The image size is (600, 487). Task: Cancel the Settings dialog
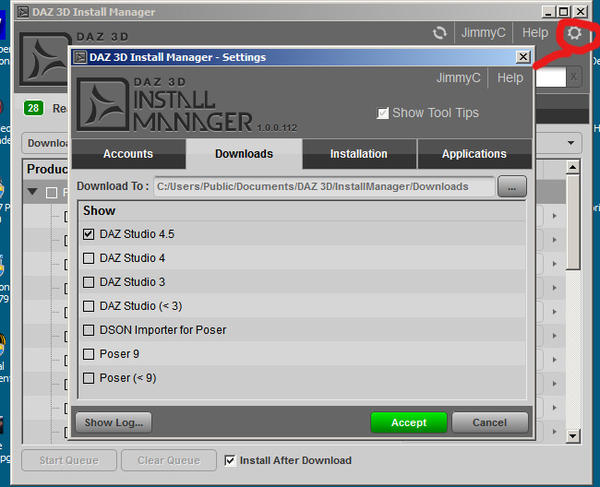490,423
